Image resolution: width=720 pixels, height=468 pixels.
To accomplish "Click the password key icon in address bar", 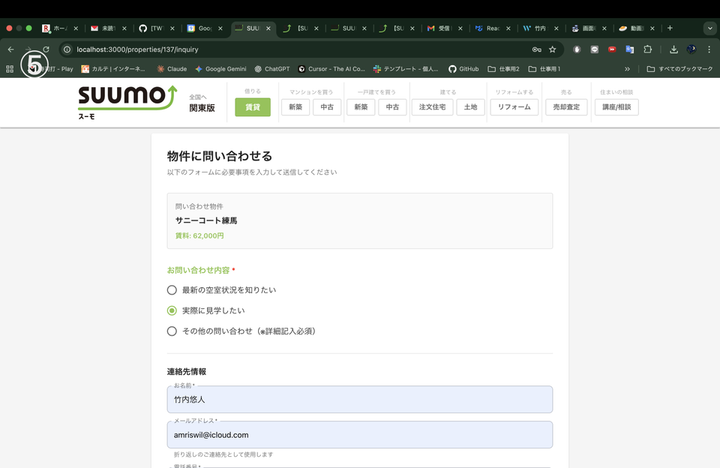I will (536, 49).
